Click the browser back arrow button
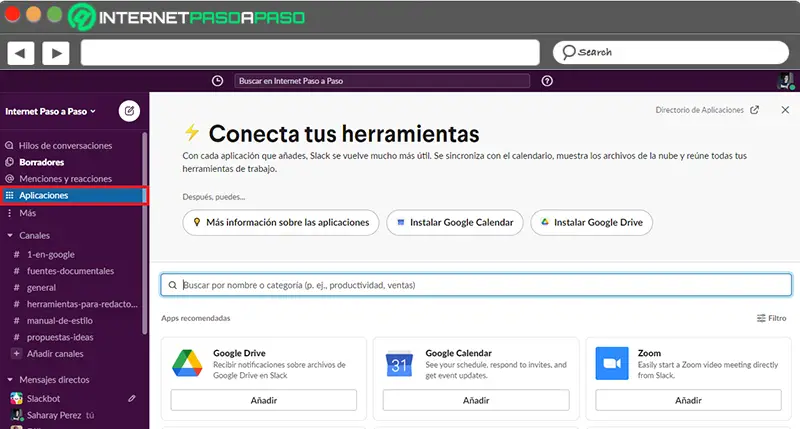Viewport: 800px width, 429px height. [x=20, y=53]
